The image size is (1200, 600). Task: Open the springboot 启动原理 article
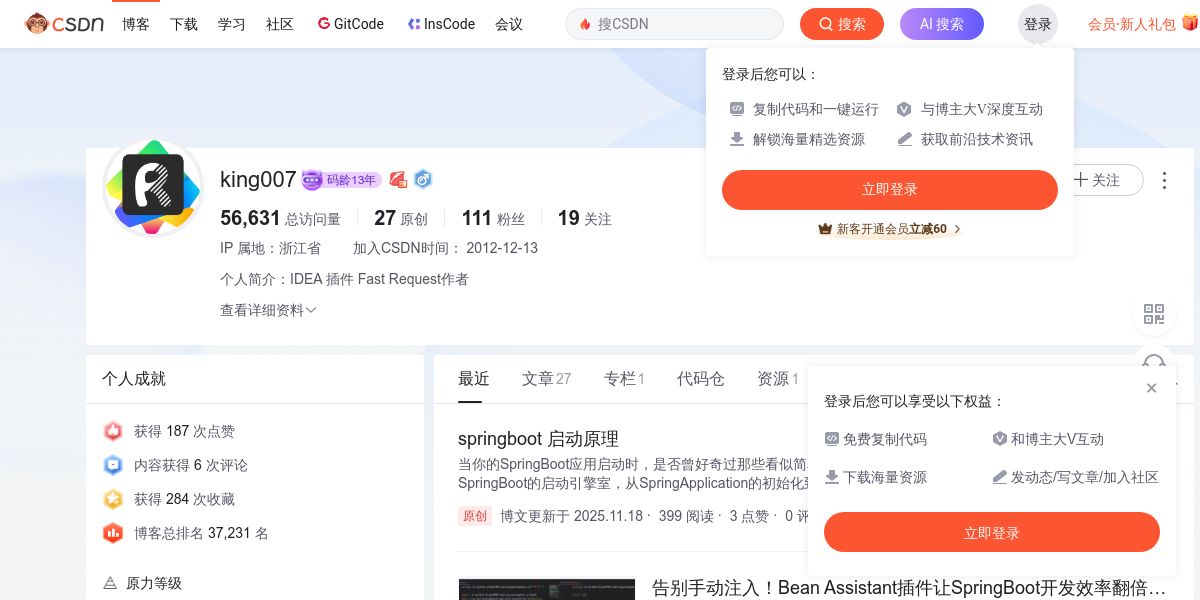[x=538, y=438]
